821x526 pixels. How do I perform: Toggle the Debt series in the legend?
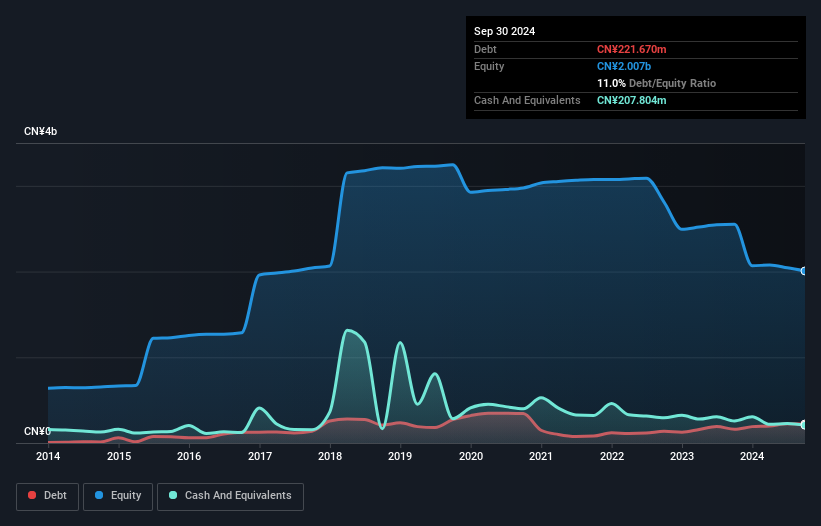(48, 496)
